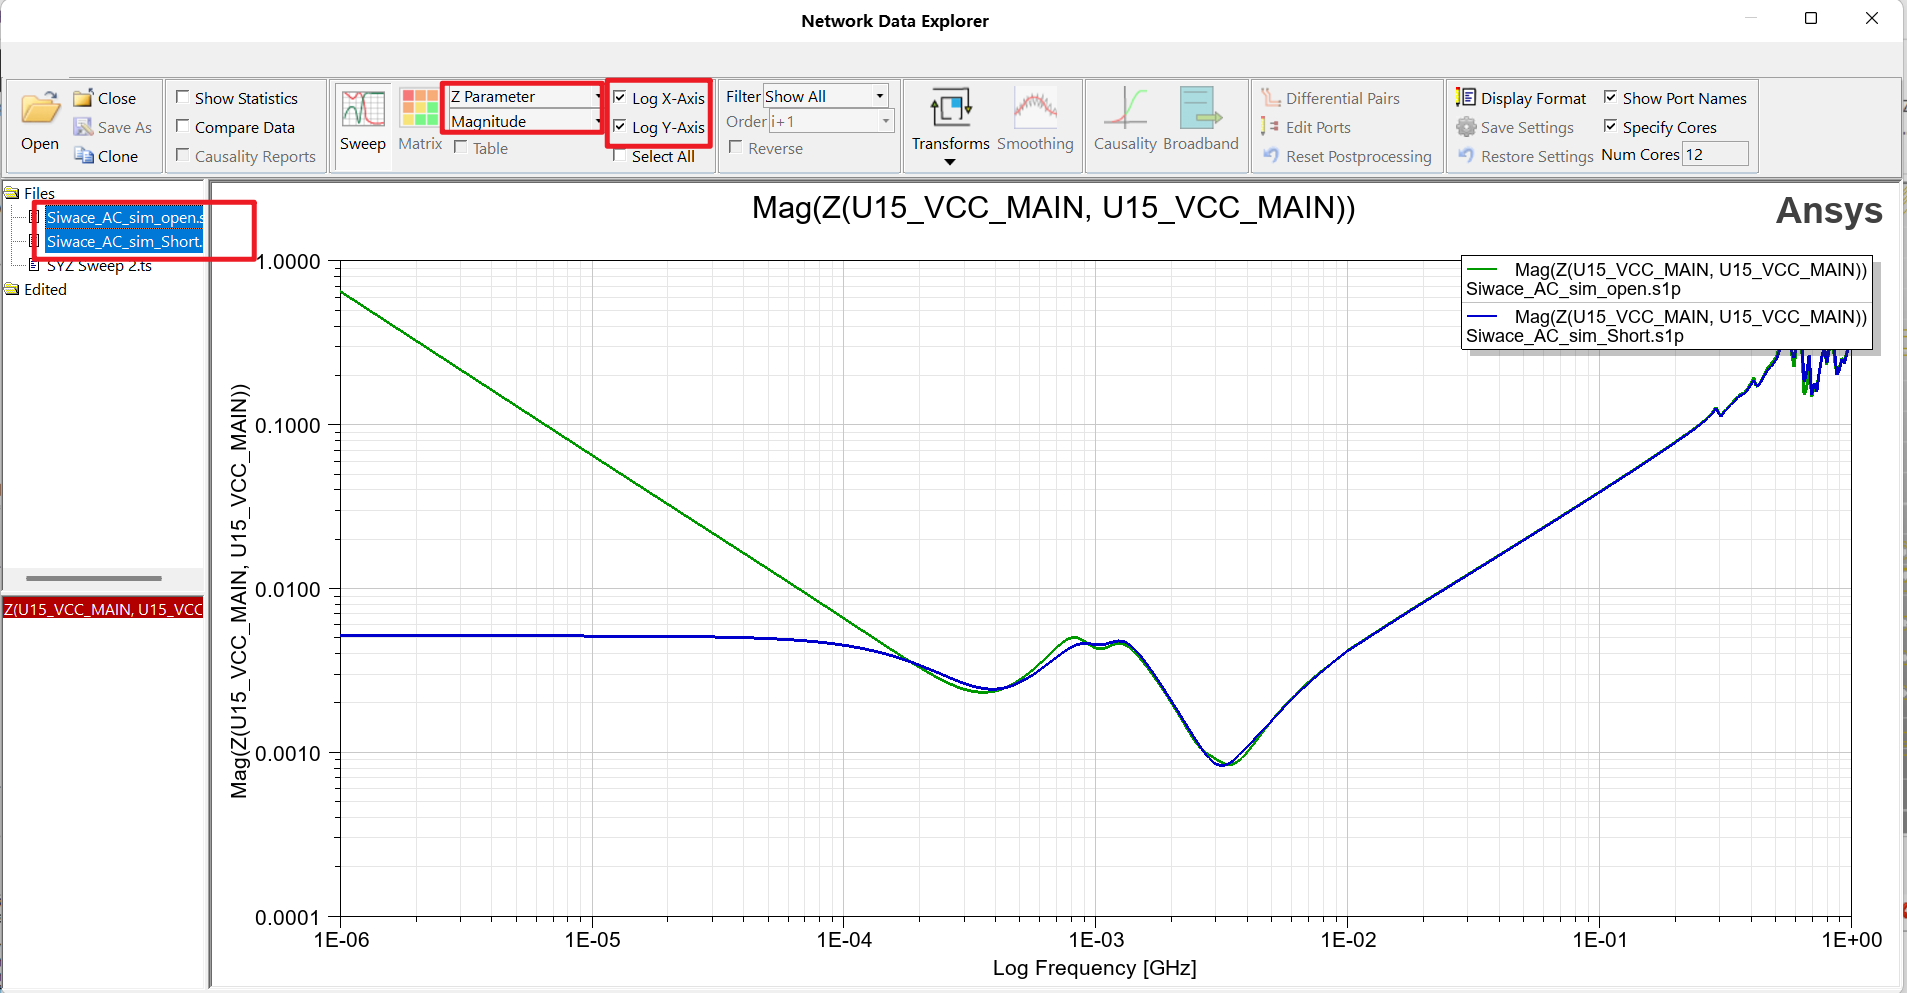Click the Clone icon
Screen dimensions: 1907x993
[x=83, y=156]
